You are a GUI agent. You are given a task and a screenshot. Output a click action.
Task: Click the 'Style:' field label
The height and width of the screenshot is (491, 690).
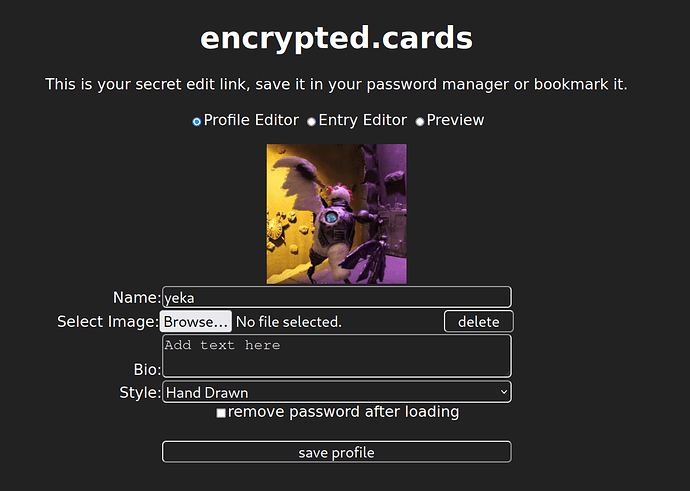(140, 392)
